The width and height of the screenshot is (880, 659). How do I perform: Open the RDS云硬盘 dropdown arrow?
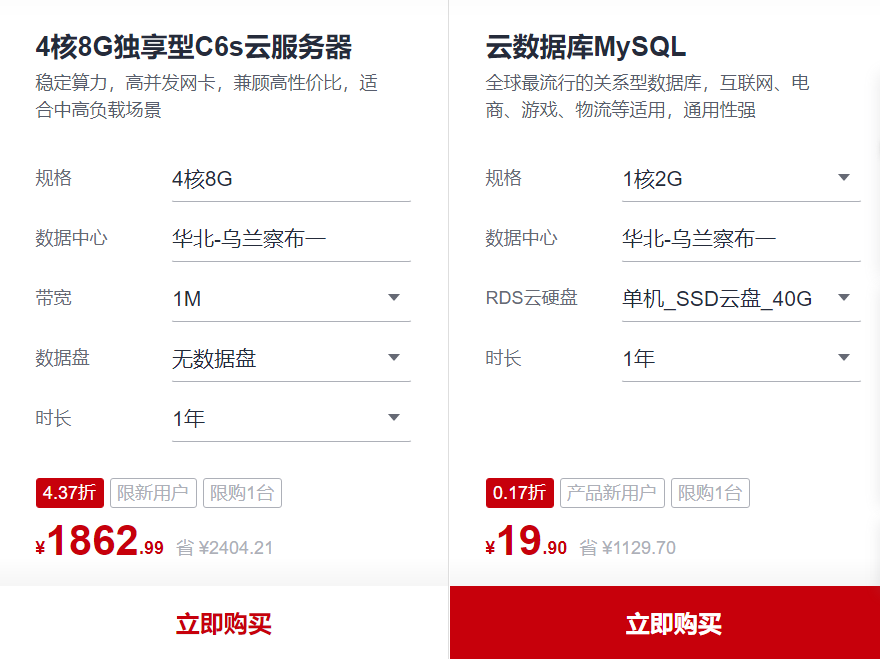844,298
